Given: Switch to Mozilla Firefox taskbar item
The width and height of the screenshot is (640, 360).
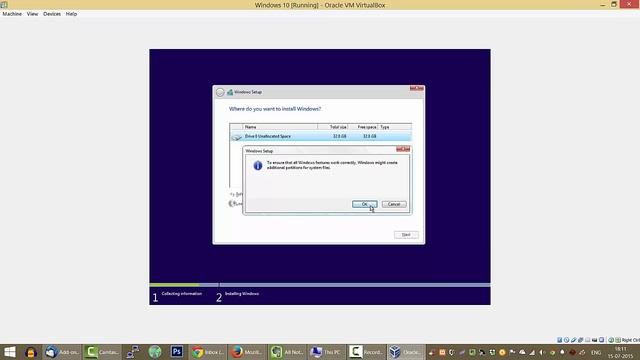Looking at the screenshot, I should (248, 352).
